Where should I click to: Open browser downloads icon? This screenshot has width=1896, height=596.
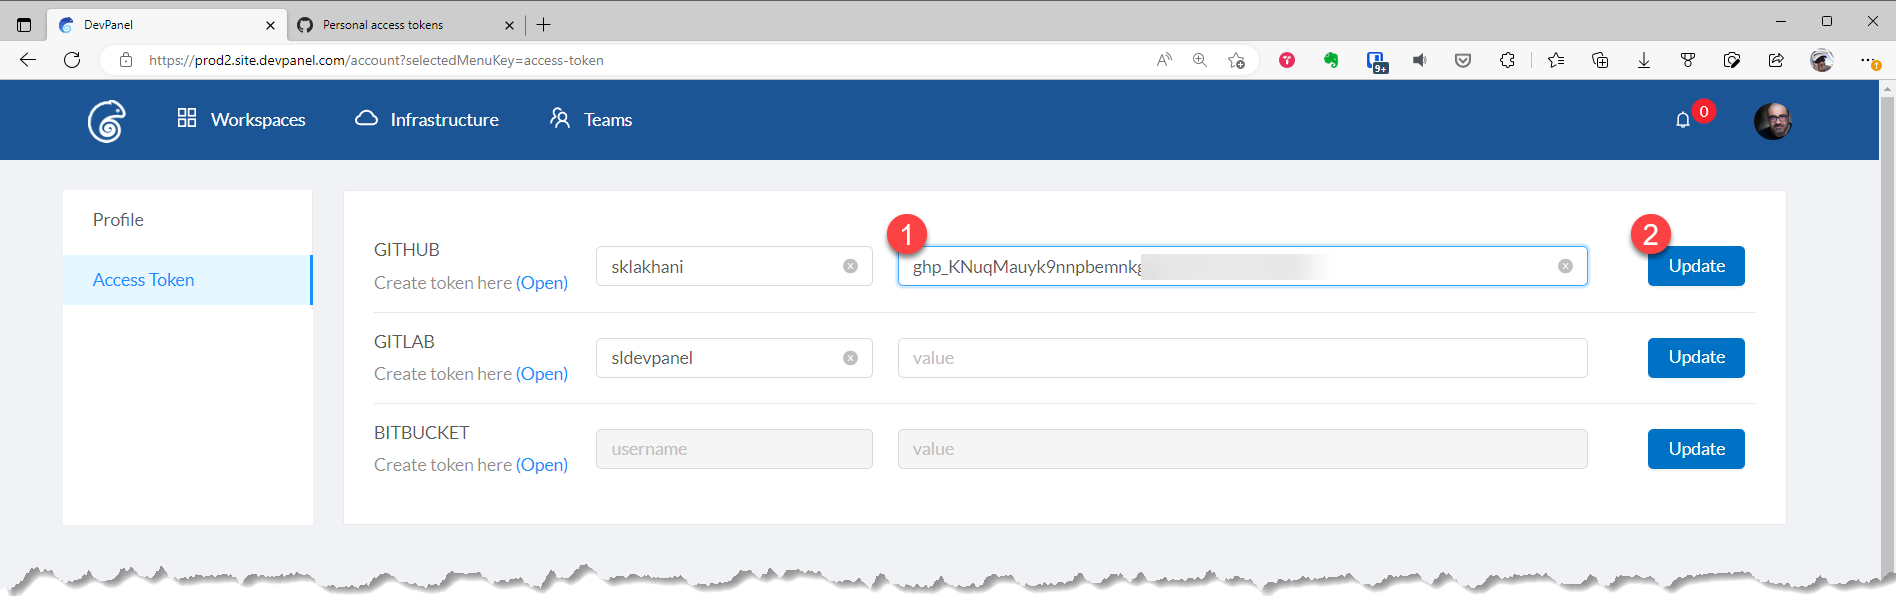point(1643,60)
